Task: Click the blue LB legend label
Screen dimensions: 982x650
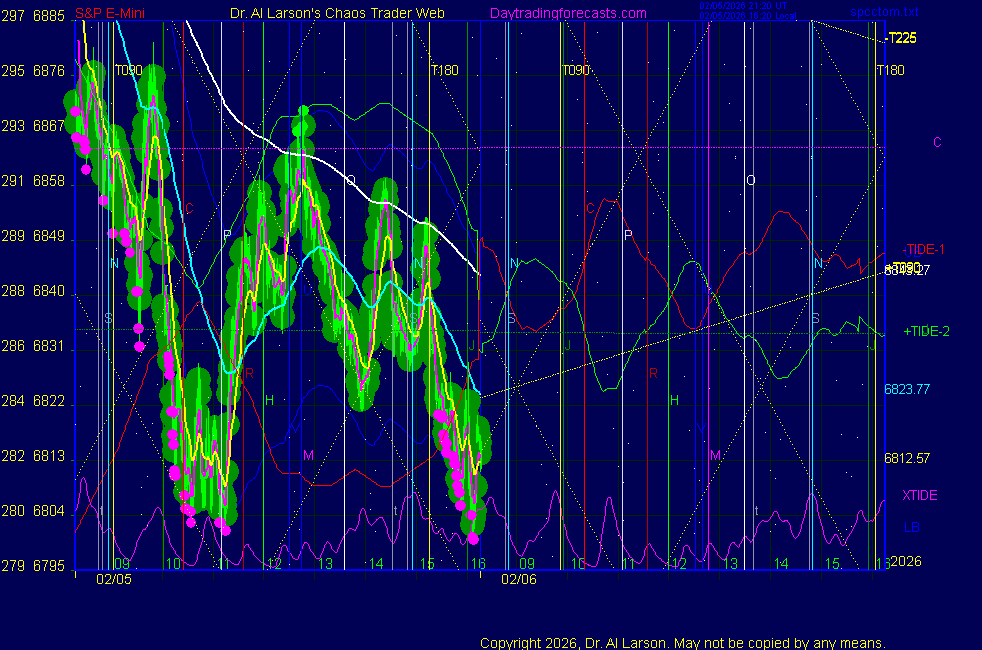Action: pyautogui.click(x=911, y=527)
